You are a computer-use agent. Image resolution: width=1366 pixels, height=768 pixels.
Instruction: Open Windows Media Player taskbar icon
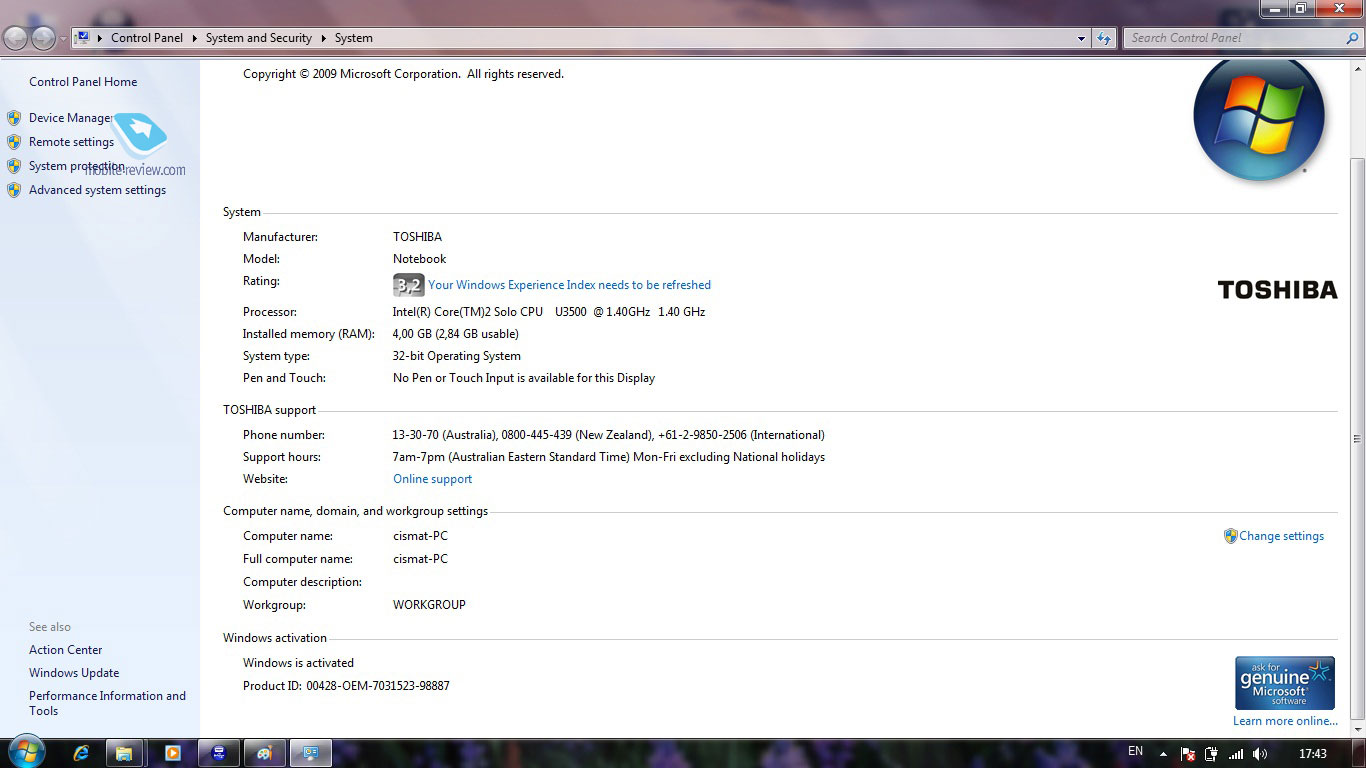(x=172, y=753)
